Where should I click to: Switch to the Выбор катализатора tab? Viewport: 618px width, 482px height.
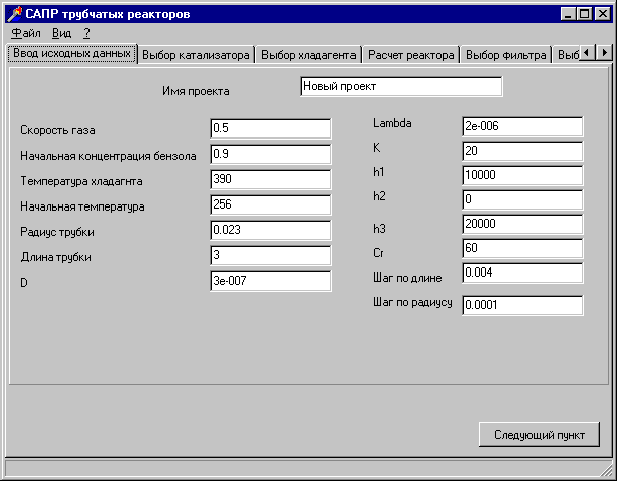tap(196, 55)
